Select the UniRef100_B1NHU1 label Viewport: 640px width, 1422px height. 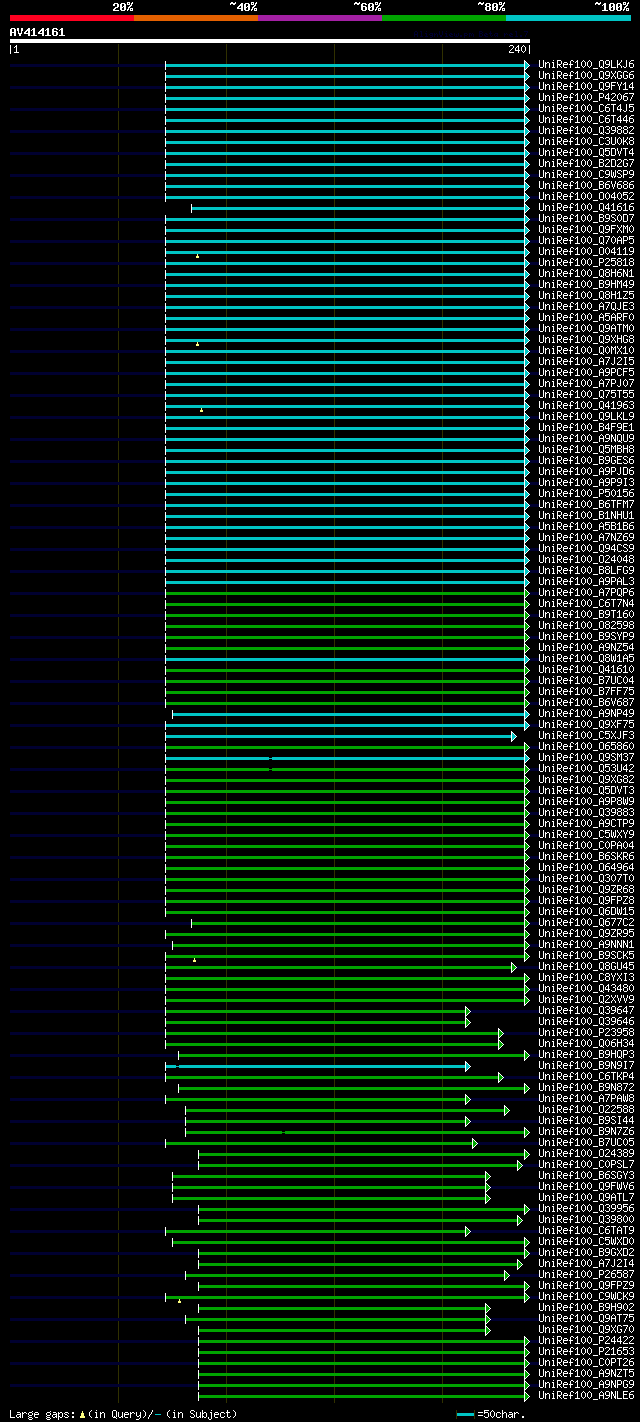click(586, 515)
